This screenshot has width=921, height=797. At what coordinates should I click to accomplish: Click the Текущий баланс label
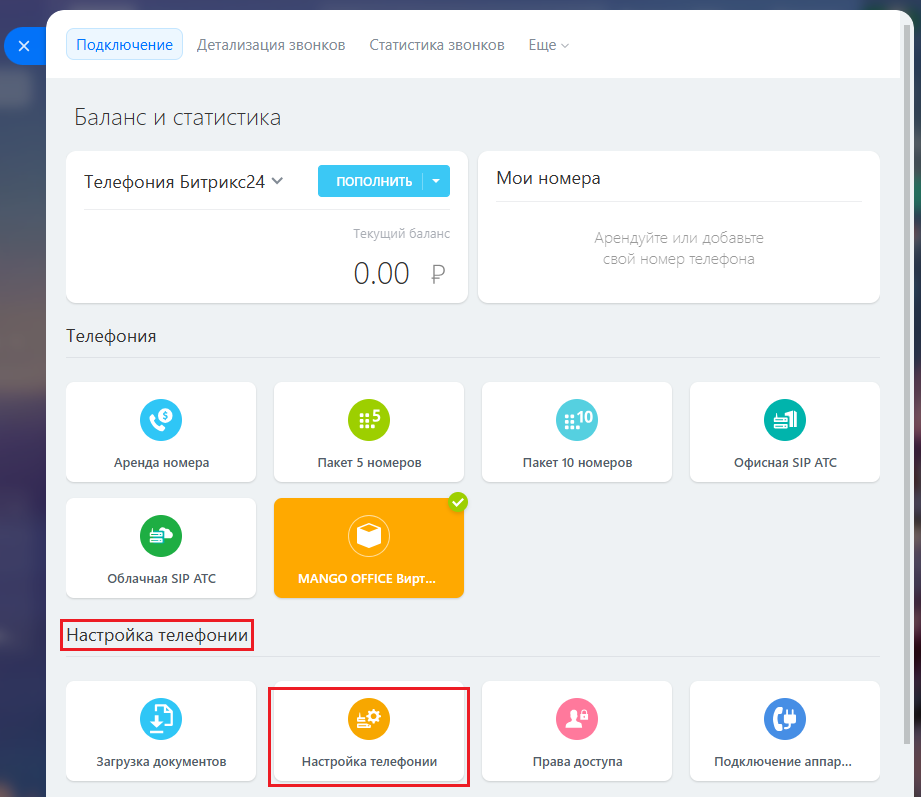pos(401,234)
